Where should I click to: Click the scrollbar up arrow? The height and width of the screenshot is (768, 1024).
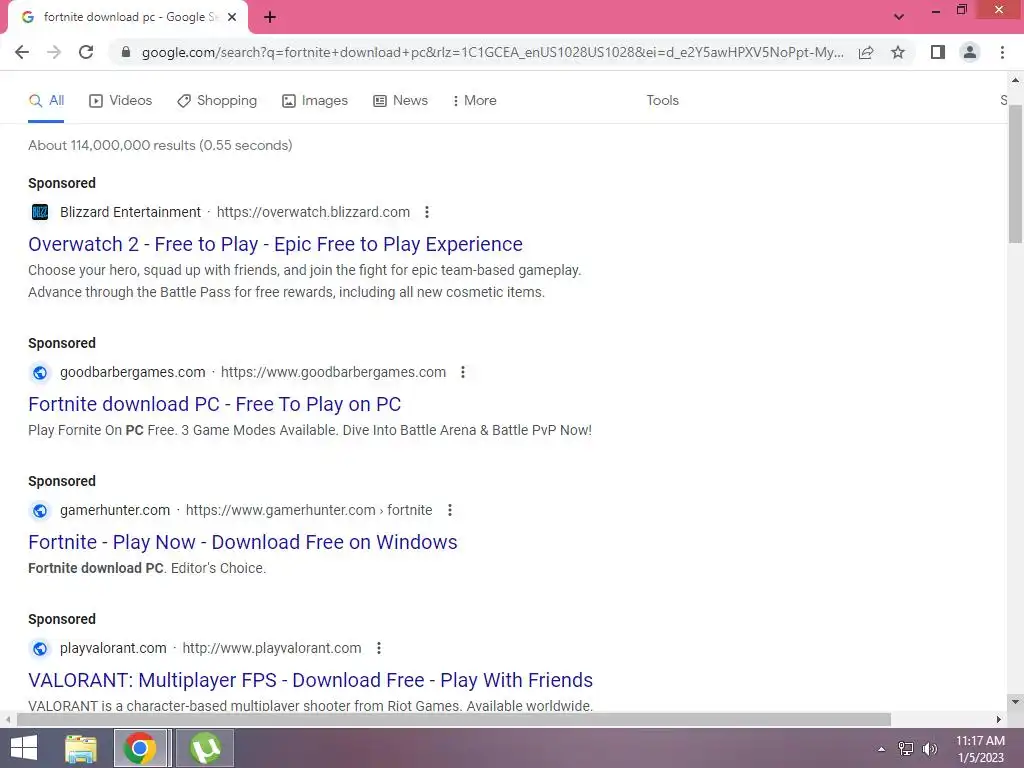1015,80
